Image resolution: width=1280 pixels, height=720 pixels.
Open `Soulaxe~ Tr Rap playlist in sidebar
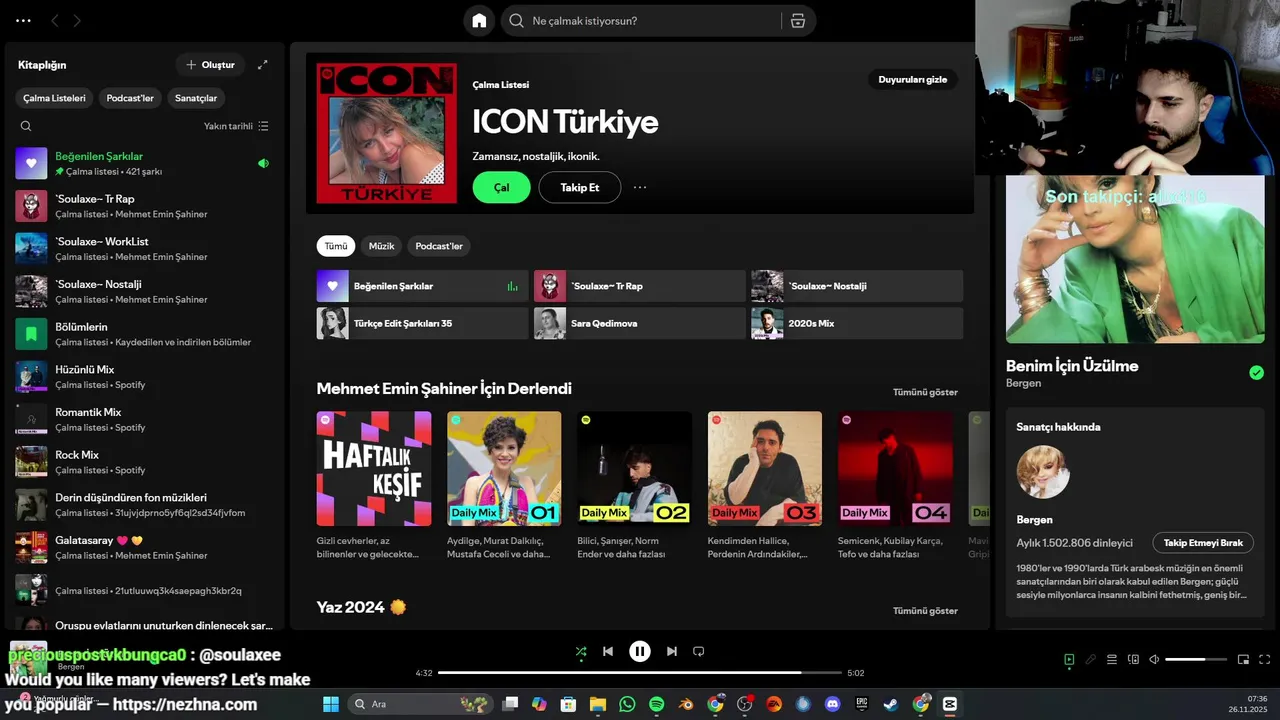coord(145,206)
